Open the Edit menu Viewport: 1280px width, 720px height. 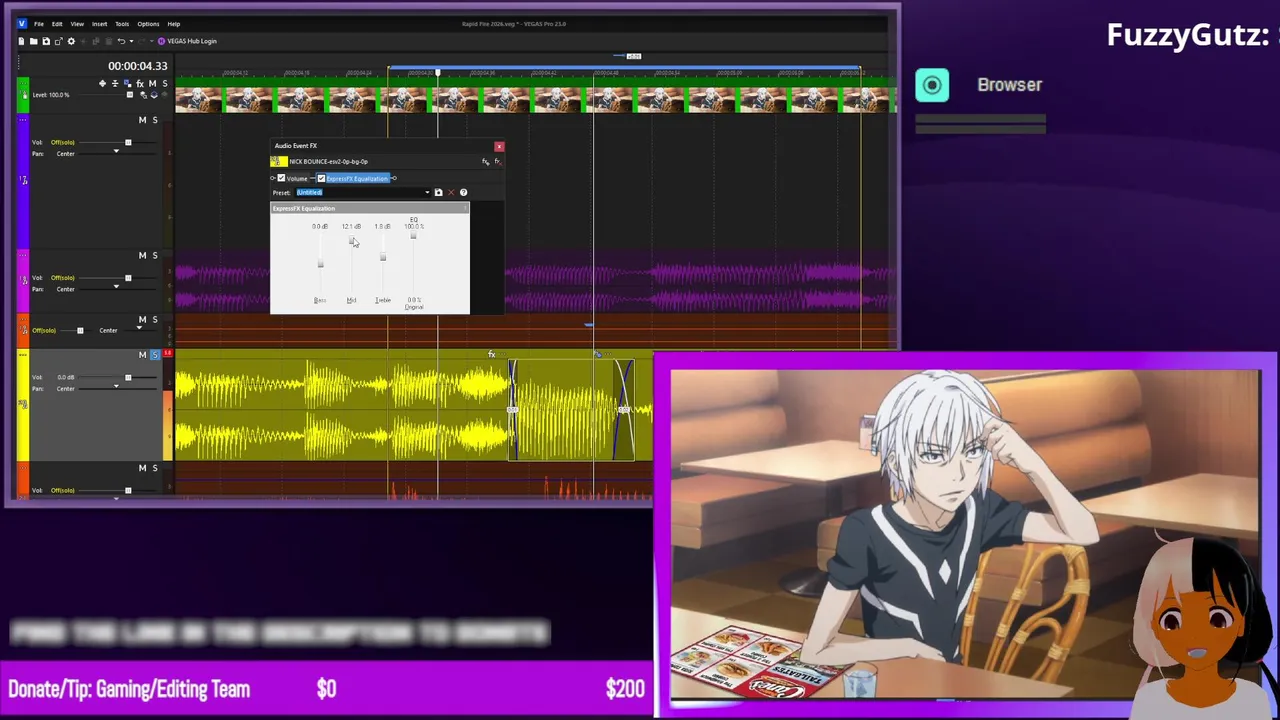tap(57, 24)
